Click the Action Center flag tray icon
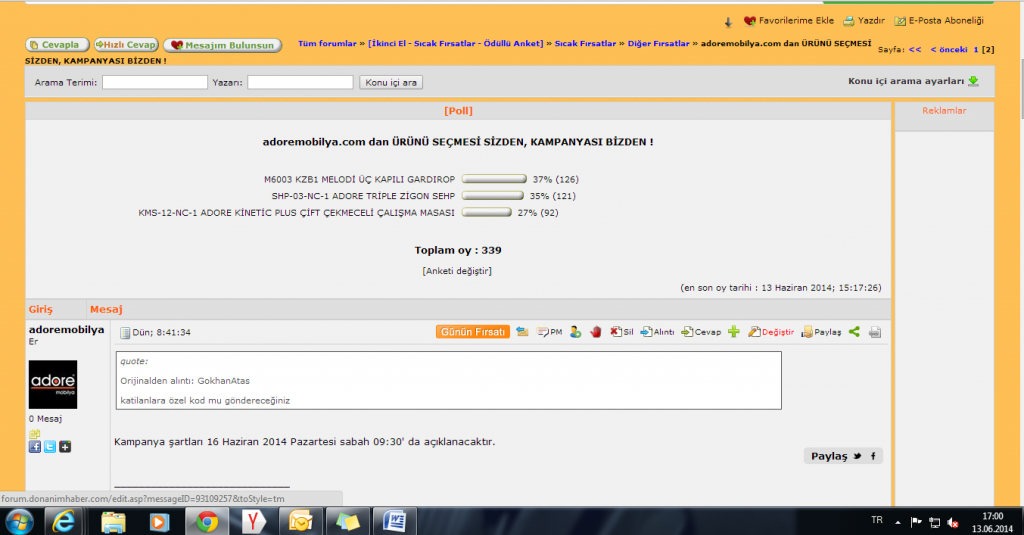This screenshot has width=1024, height=535. (916, 523)
